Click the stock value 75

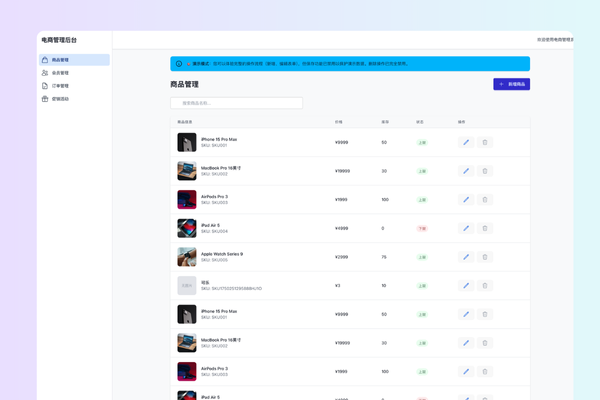click(384, 257)
